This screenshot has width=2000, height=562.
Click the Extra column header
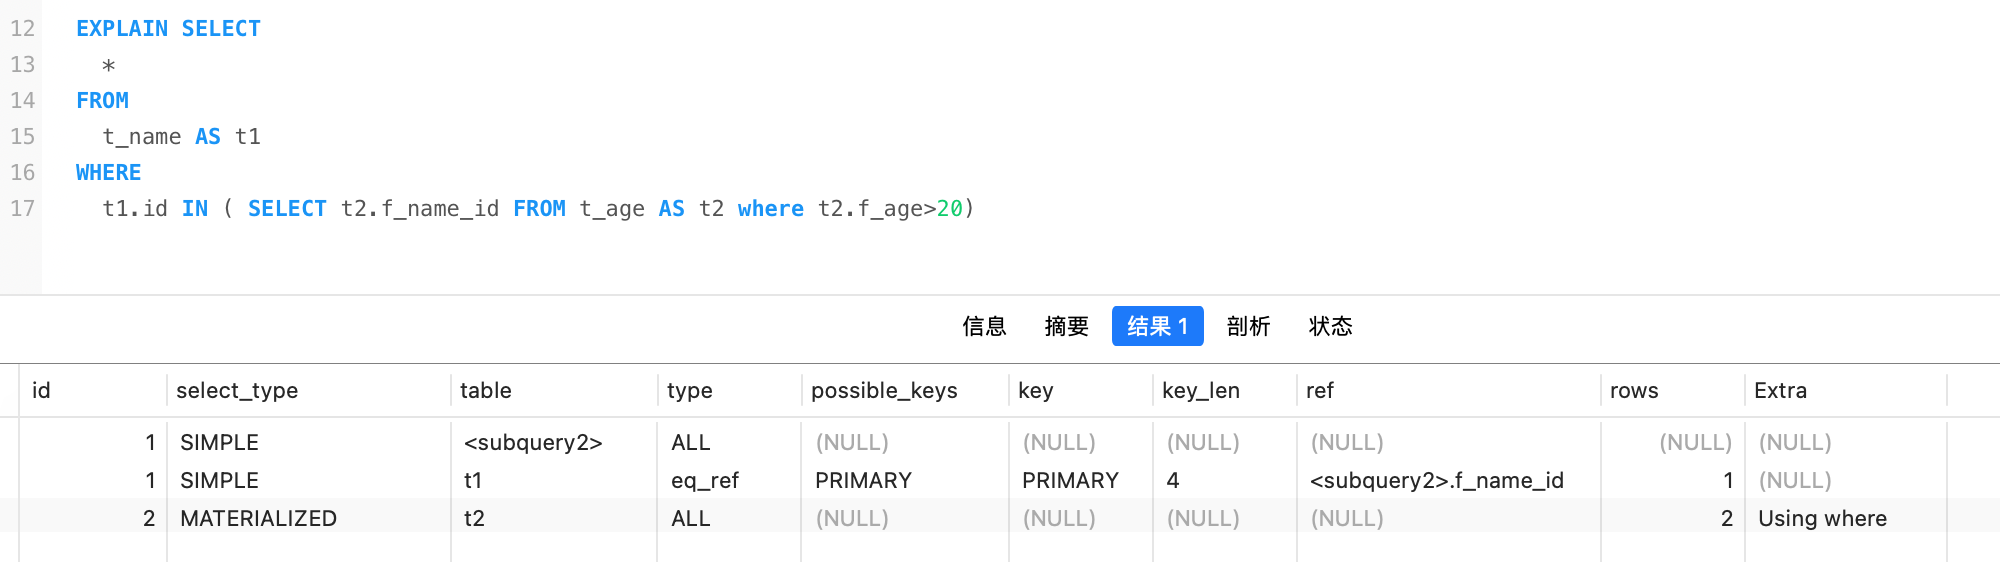[x=1780, y=391]
